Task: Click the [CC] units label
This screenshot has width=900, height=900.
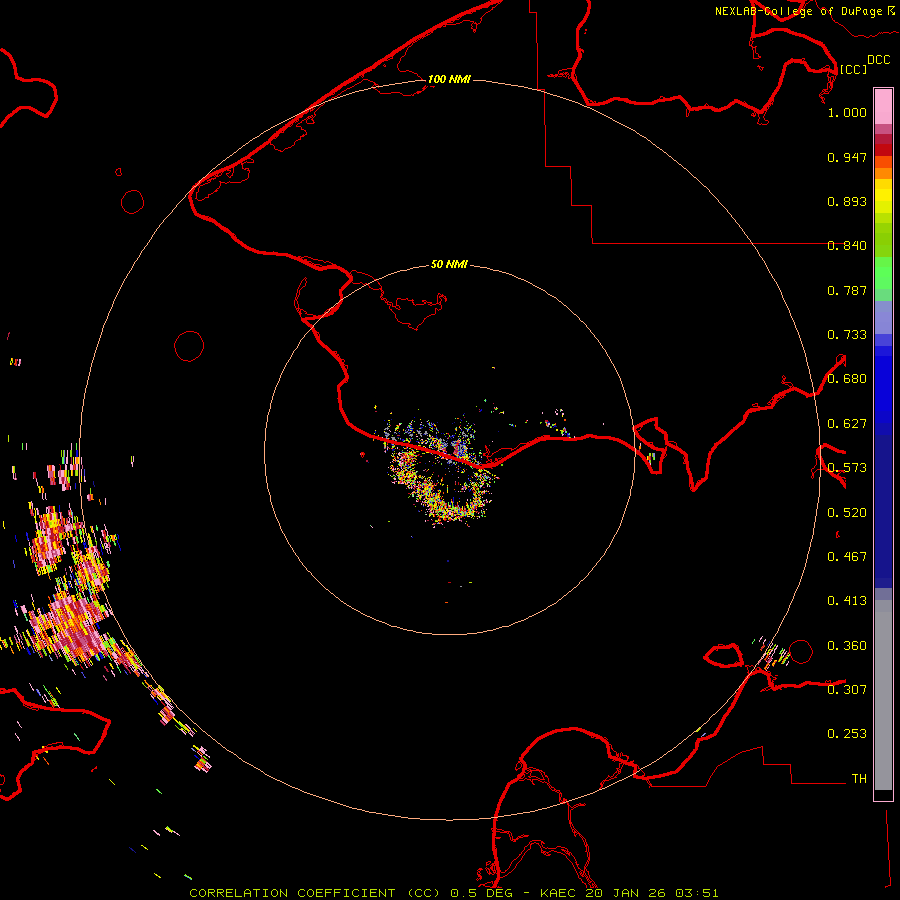Action: pyautogui.click(x=853, y=69)
